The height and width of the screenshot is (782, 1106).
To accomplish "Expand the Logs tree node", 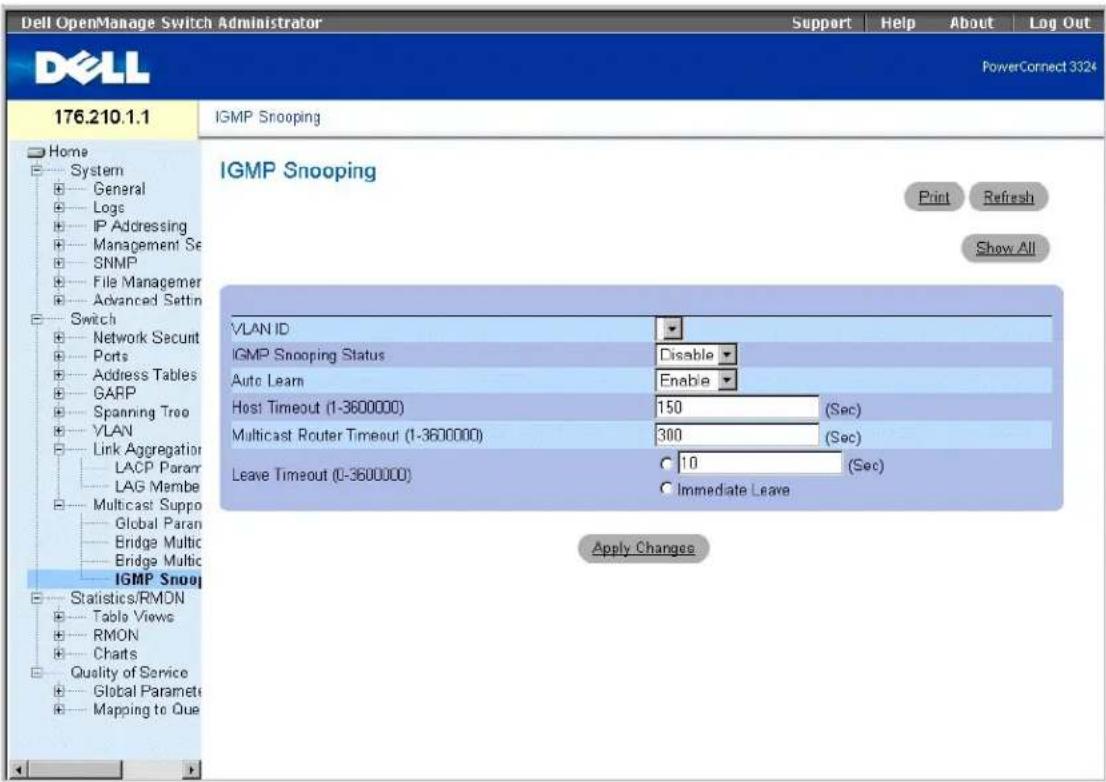I will click(59, 207).
